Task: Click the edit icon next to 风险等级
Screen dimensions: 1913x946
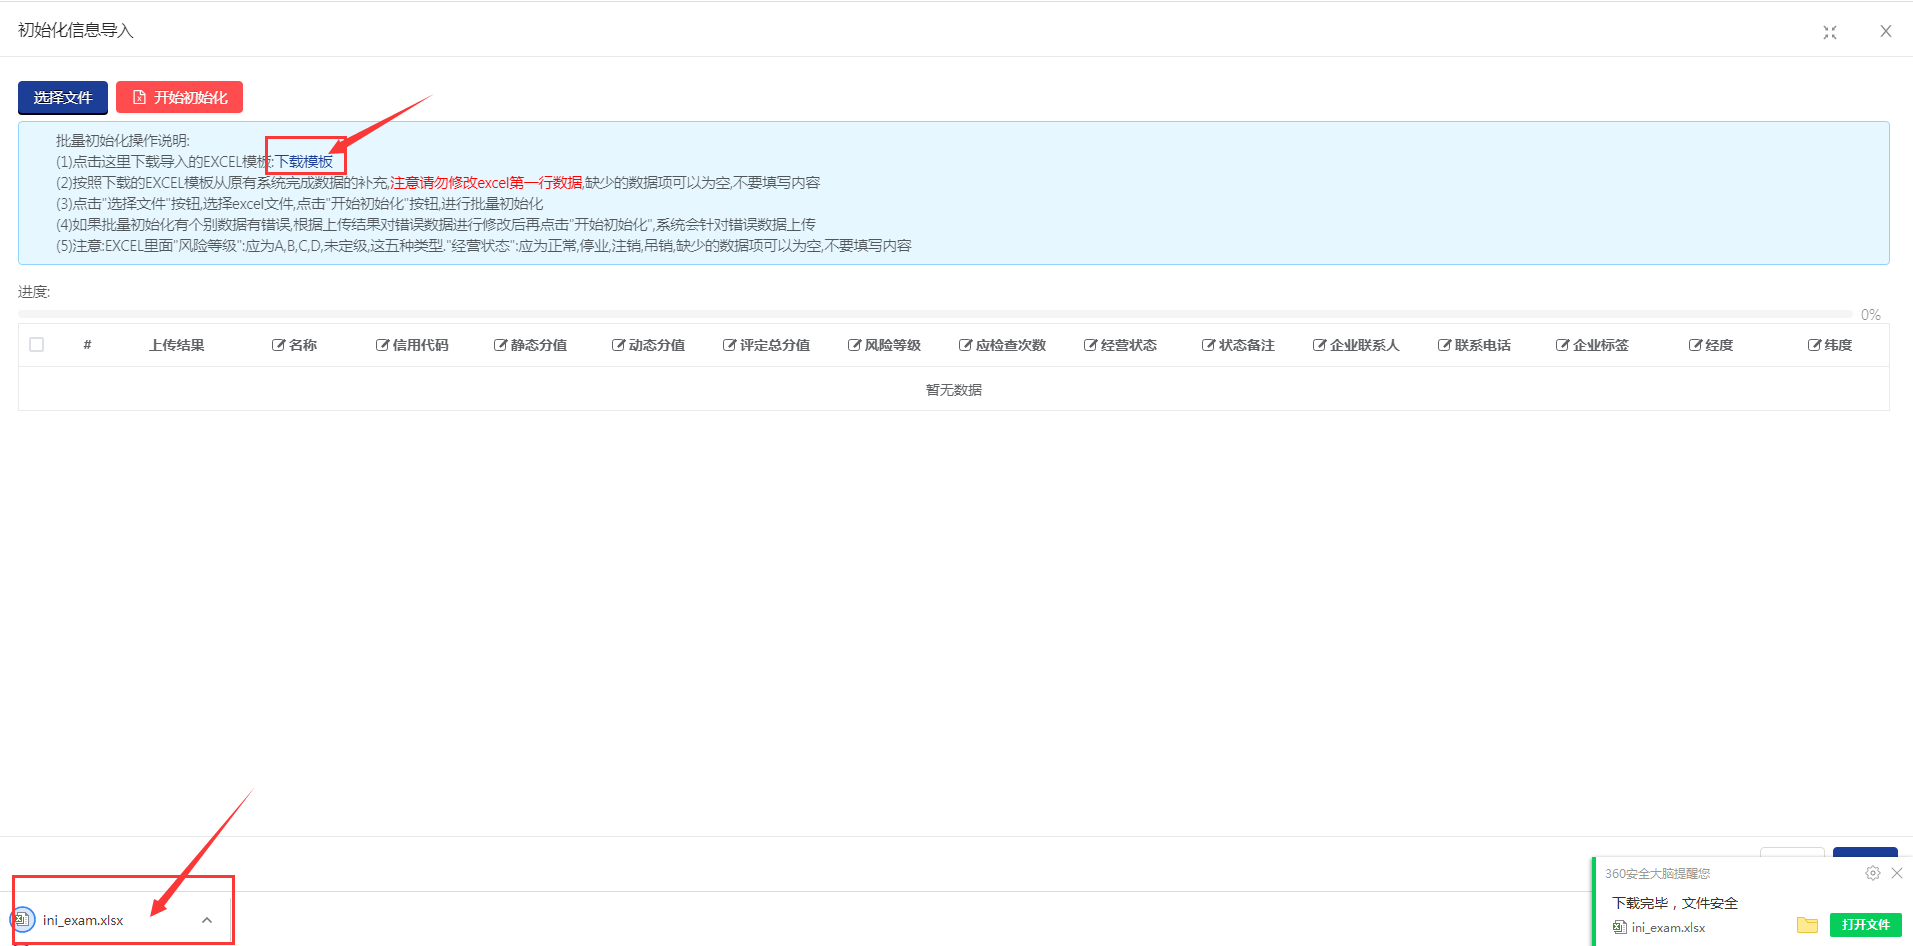Action: pyautogui.click(x=854, y=345)
